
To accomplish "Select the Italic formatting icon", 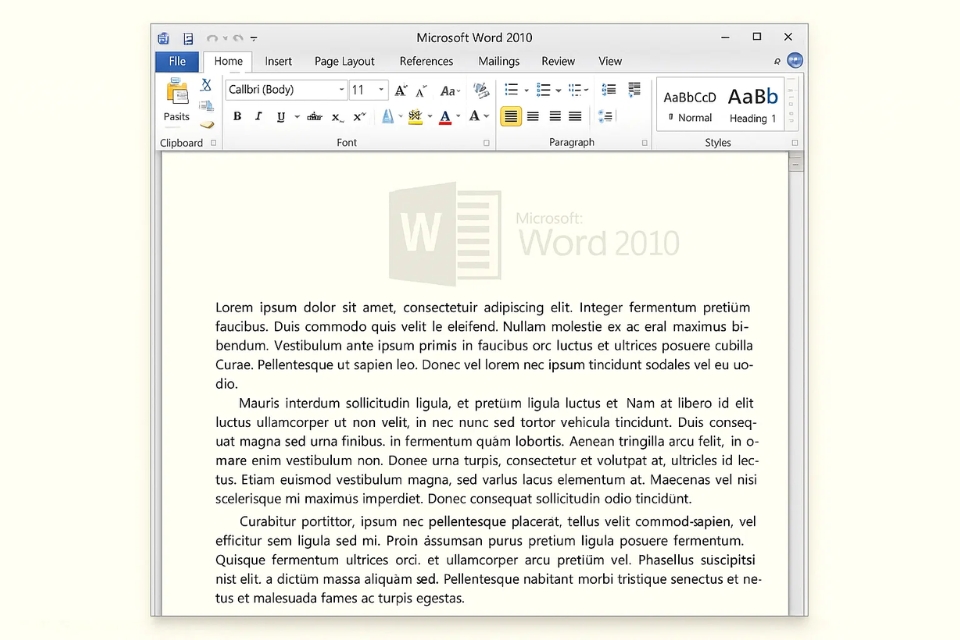I will 257,116.
